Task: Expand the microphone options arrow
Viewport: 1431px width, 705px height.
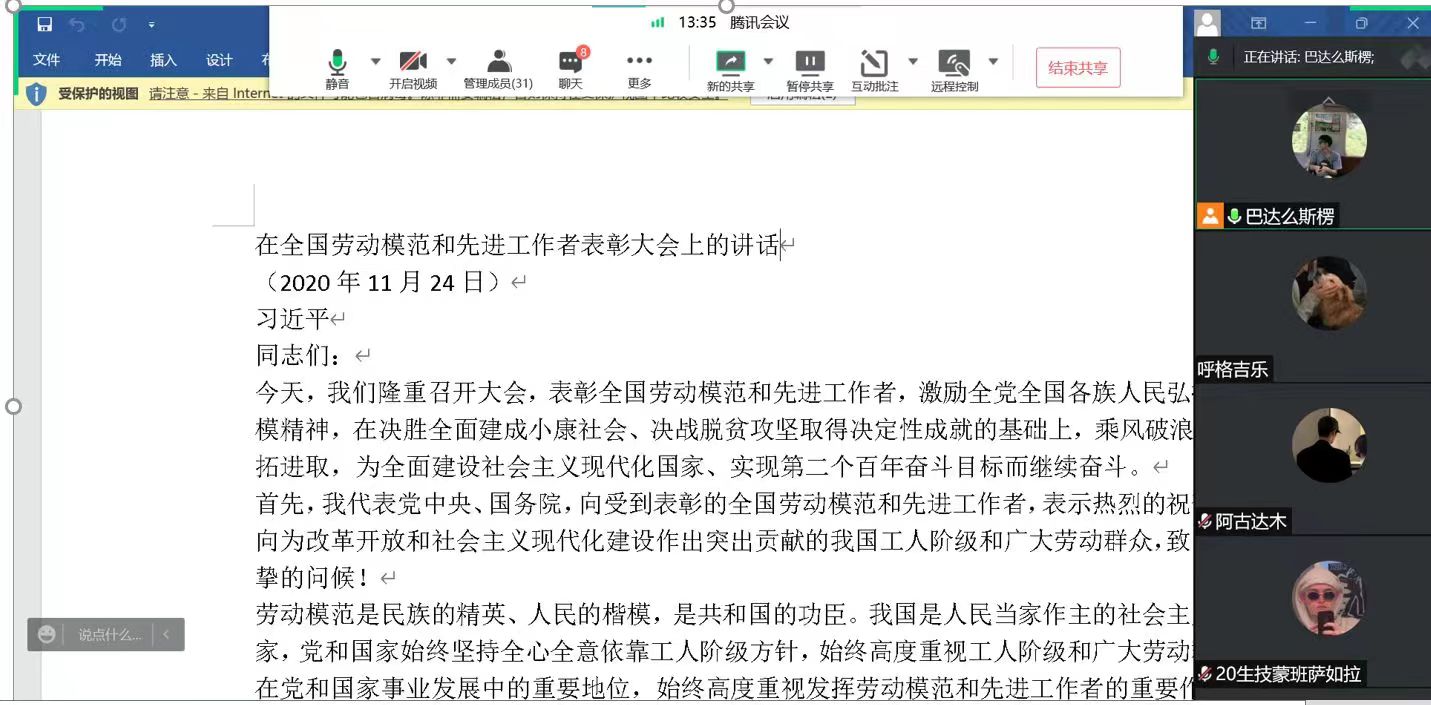Action: coord(376,61)
